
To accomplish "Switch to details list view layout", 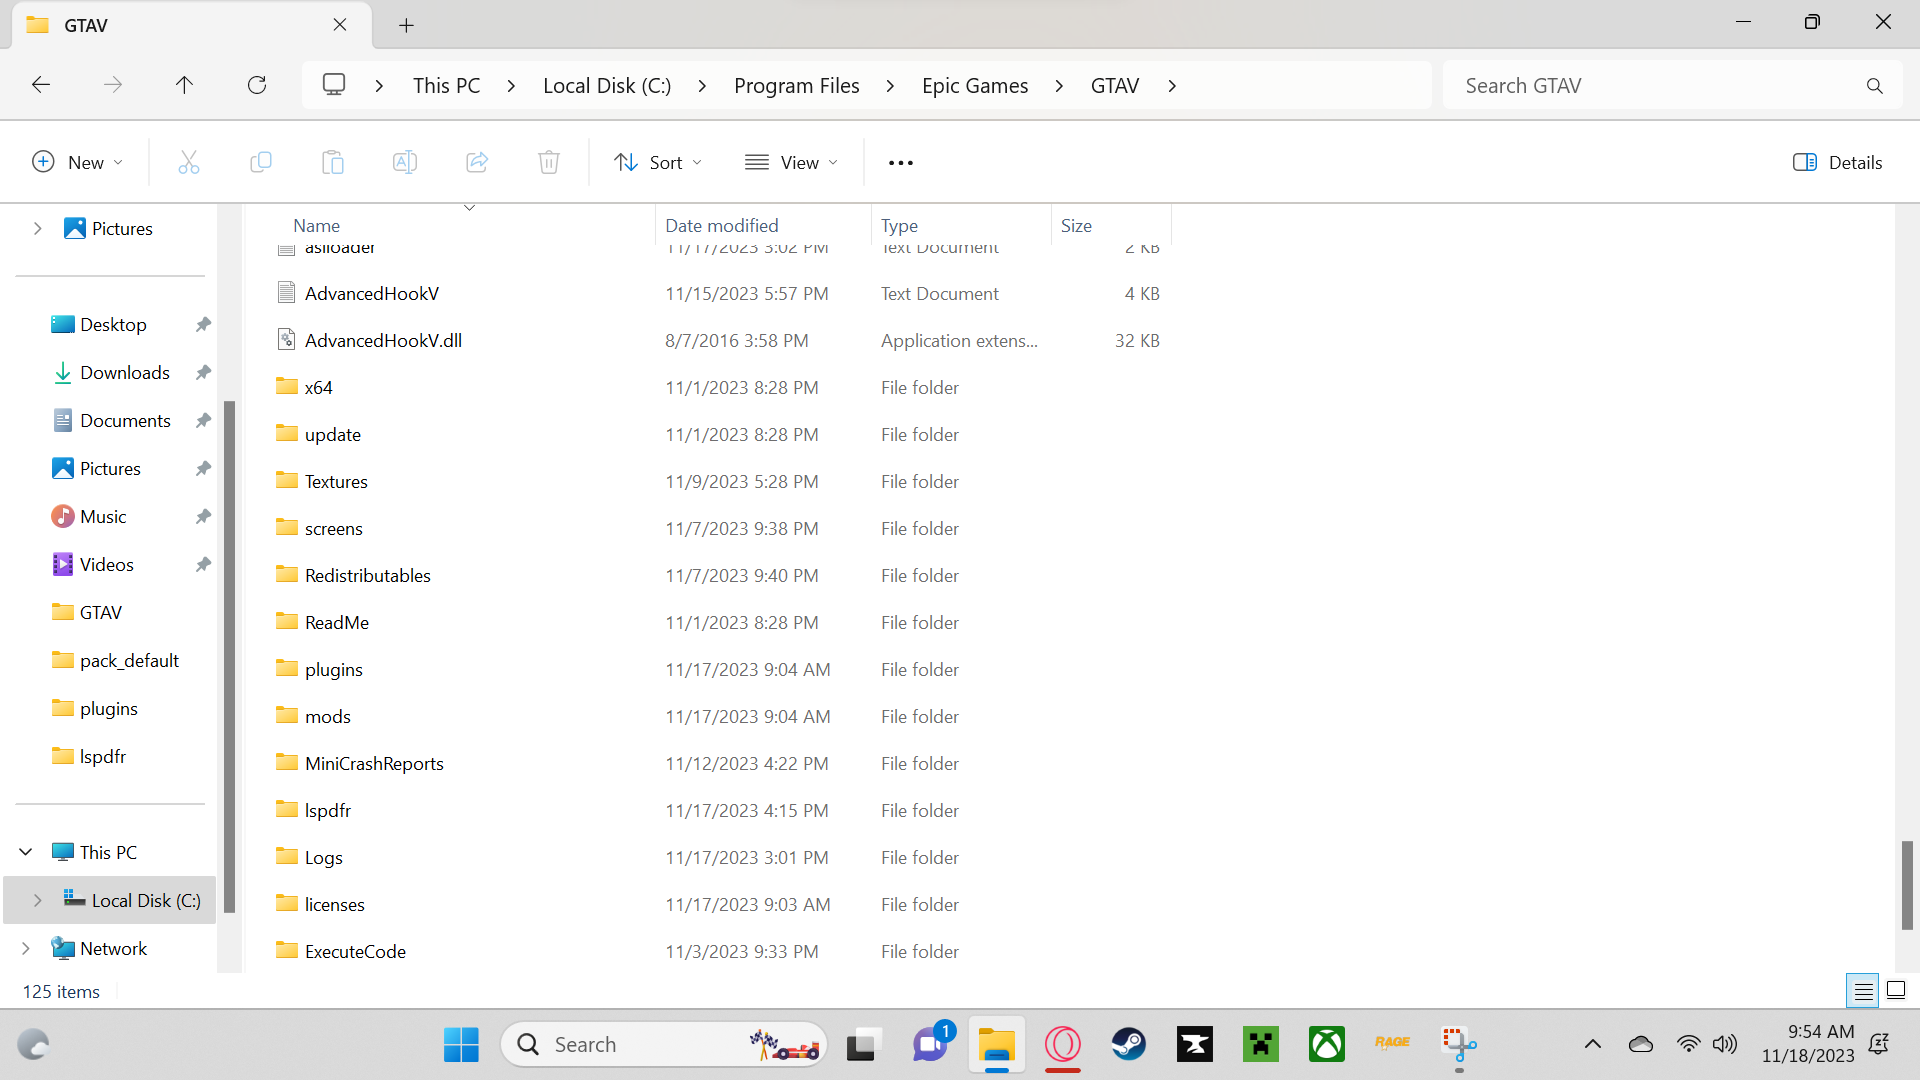I will (1863, 991).
